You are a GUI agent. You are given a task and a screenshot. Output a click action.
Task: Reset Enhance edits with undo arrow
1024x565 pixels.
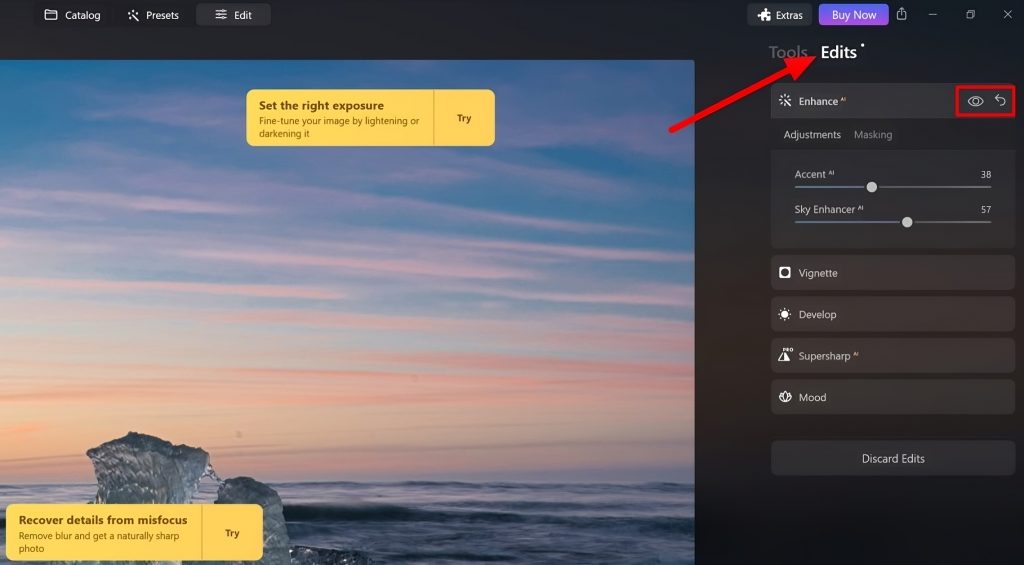[x=1000, y=100]
